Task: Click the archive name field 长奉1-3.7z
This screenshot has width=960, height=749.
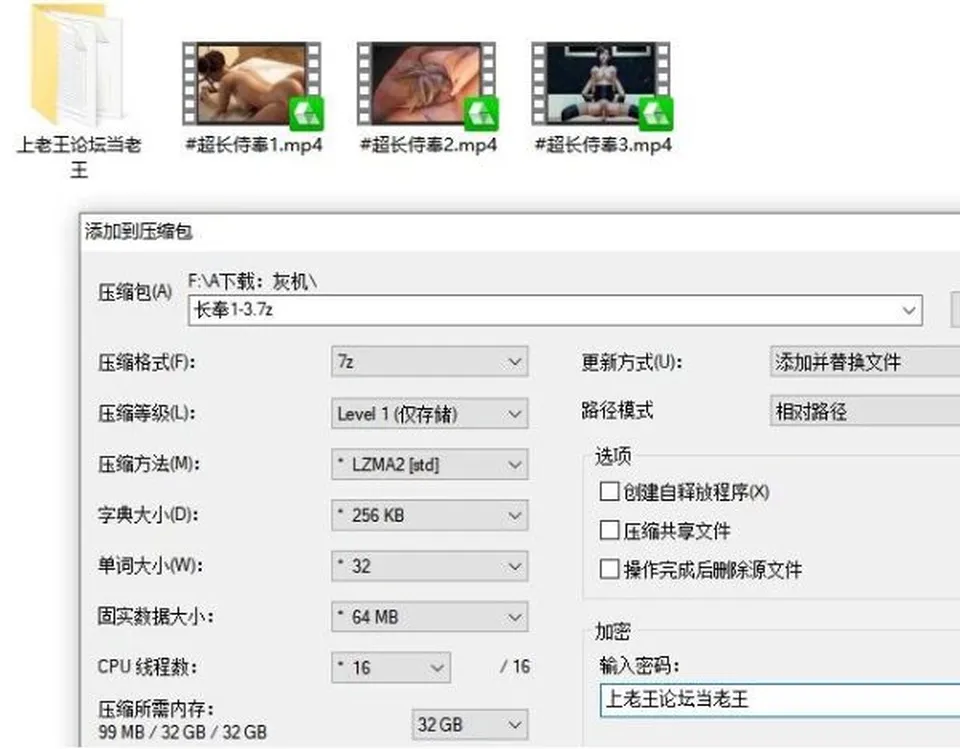Action: click(x=555, y=311)
